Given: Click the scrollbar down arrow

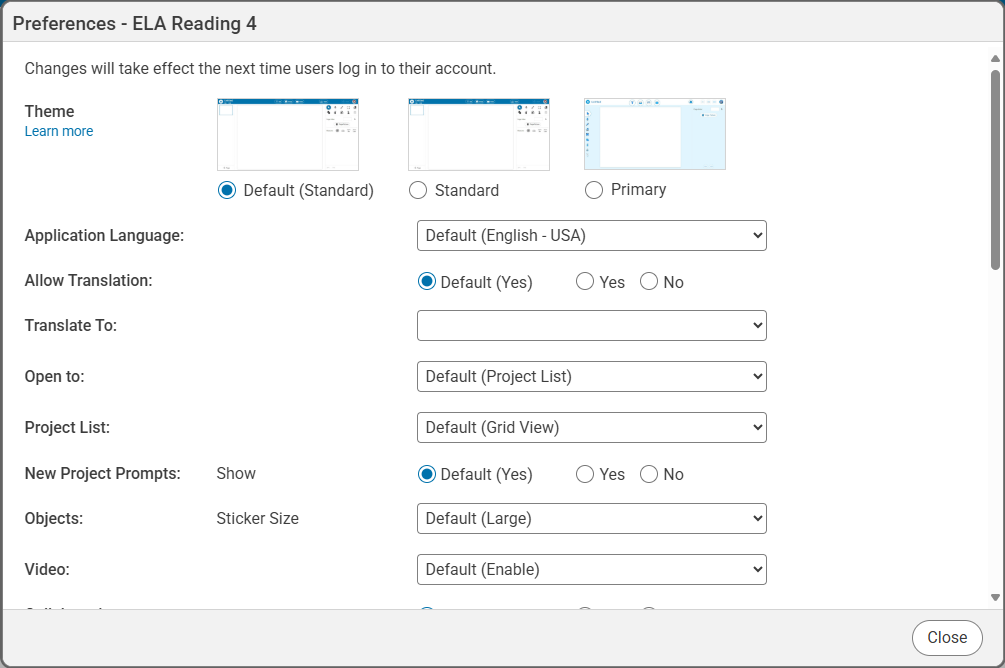Looking at the screenshot, I should tap(995, 597).
